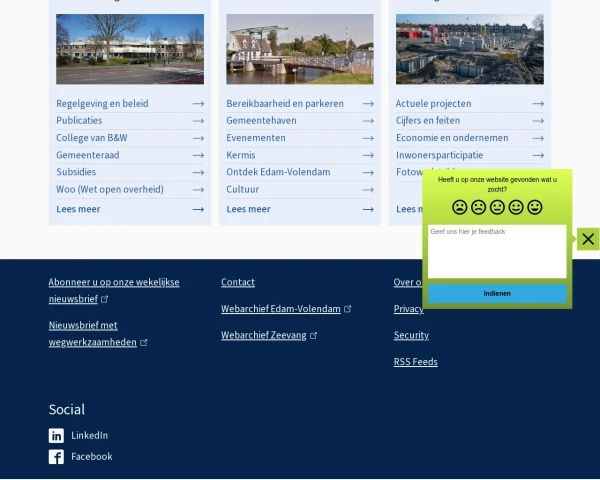Viewport: 600px width, 480px height.
Task: Select the slightly unhappy smiley, second face
Action: click(478, 207)
